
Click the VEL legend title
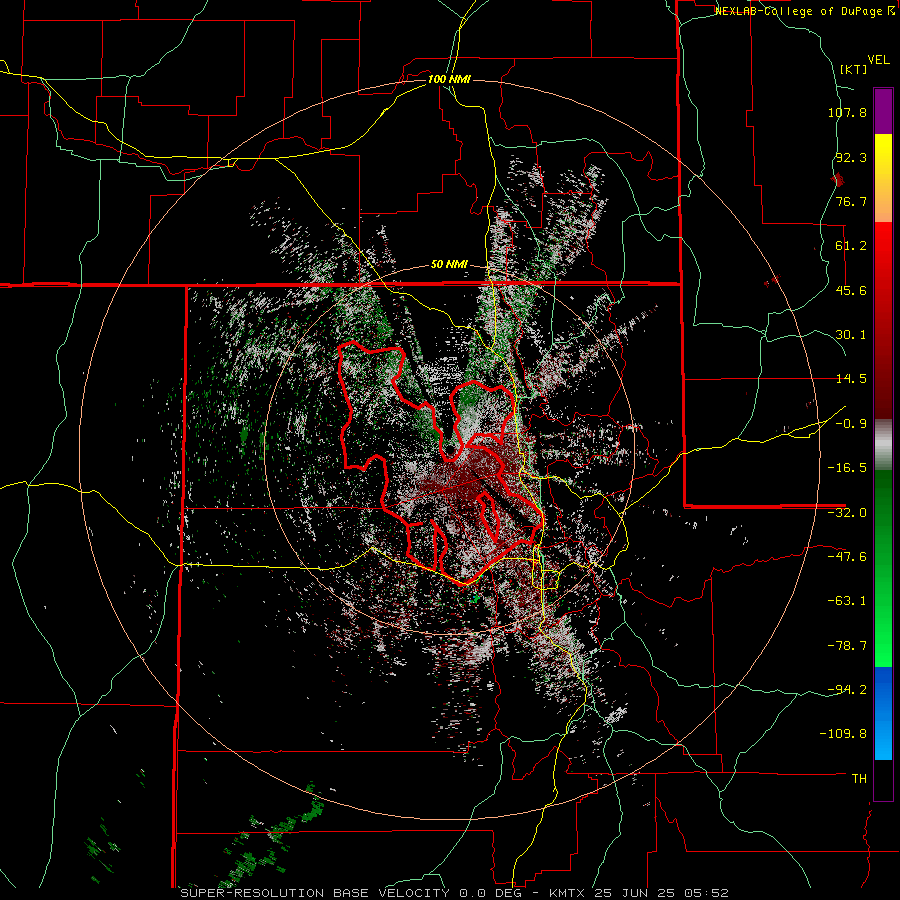pos(878,60)
